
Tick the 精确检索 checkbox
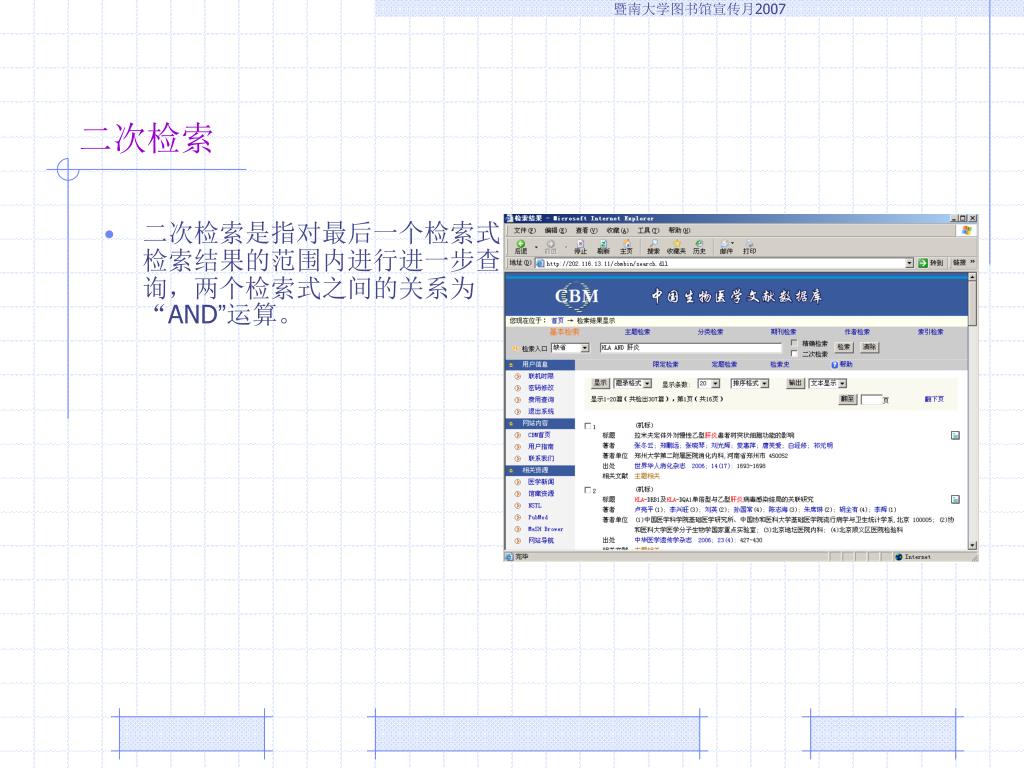pyautogui.click(x=794, y=342)
